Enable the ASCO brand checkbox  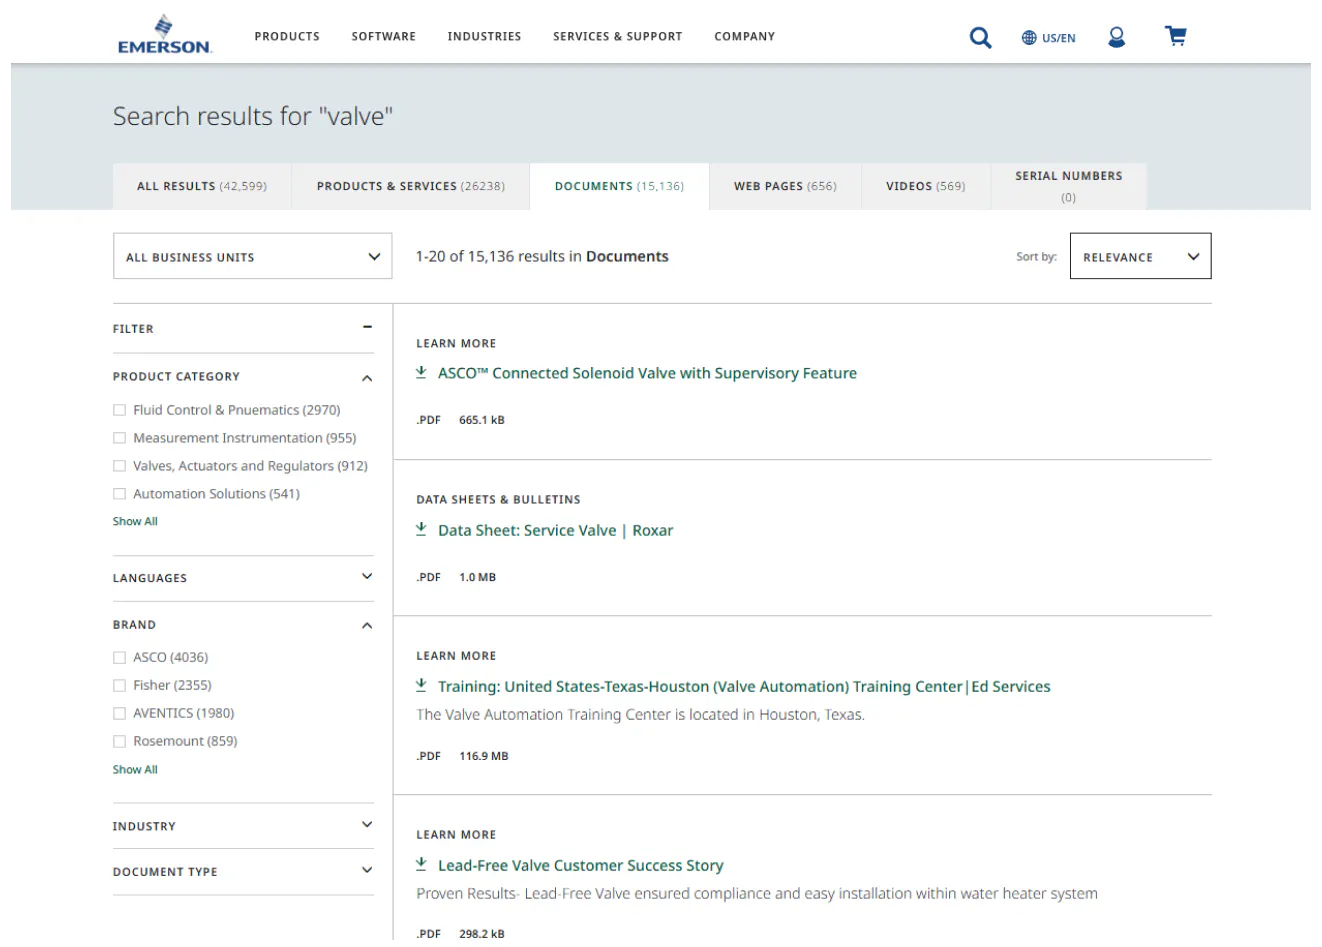tap(120, 658)
